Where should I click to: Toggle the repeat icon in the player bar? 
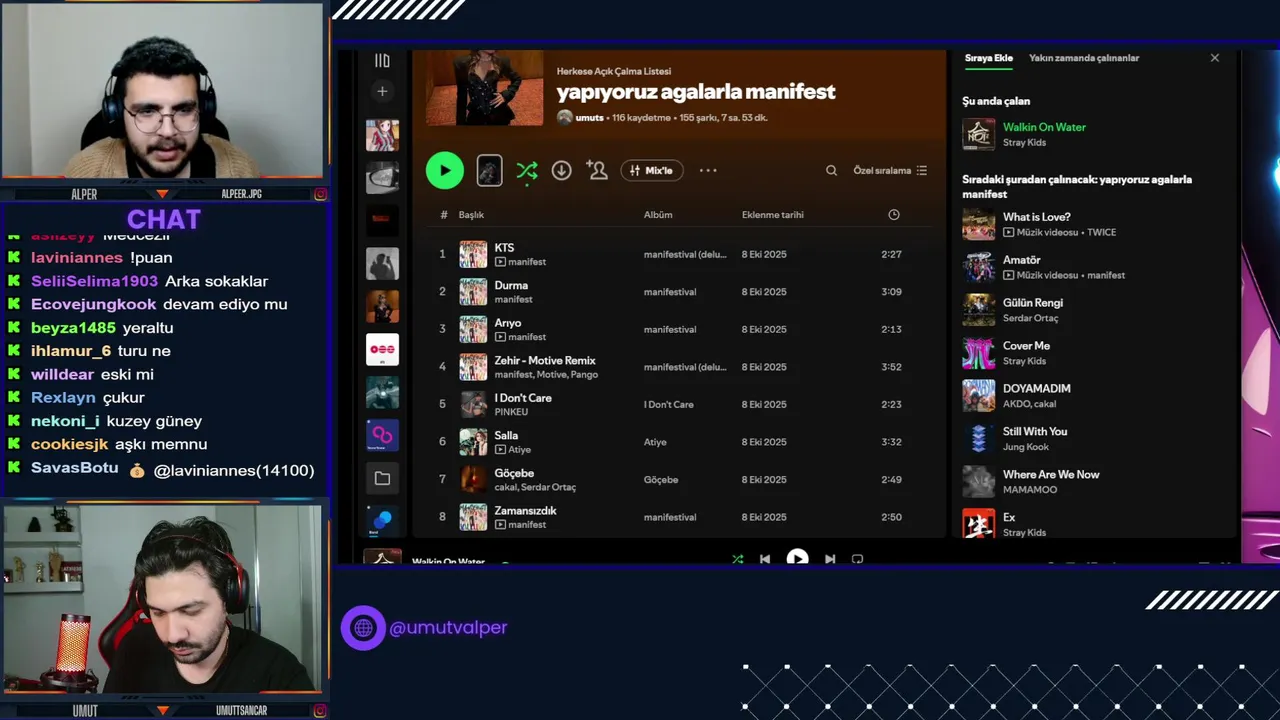857,559
